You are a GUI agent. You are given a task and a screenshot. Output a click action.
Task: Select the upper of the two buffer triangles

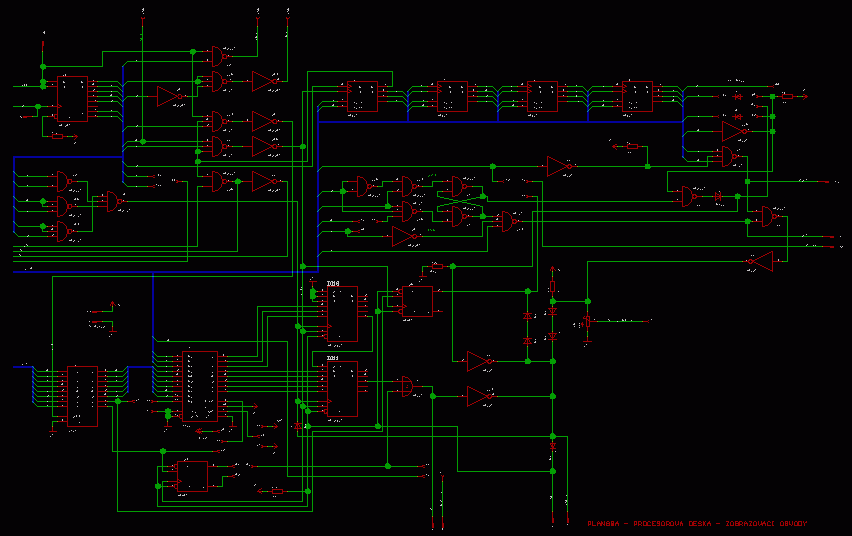pyautogui.click(x=479, y=361)
